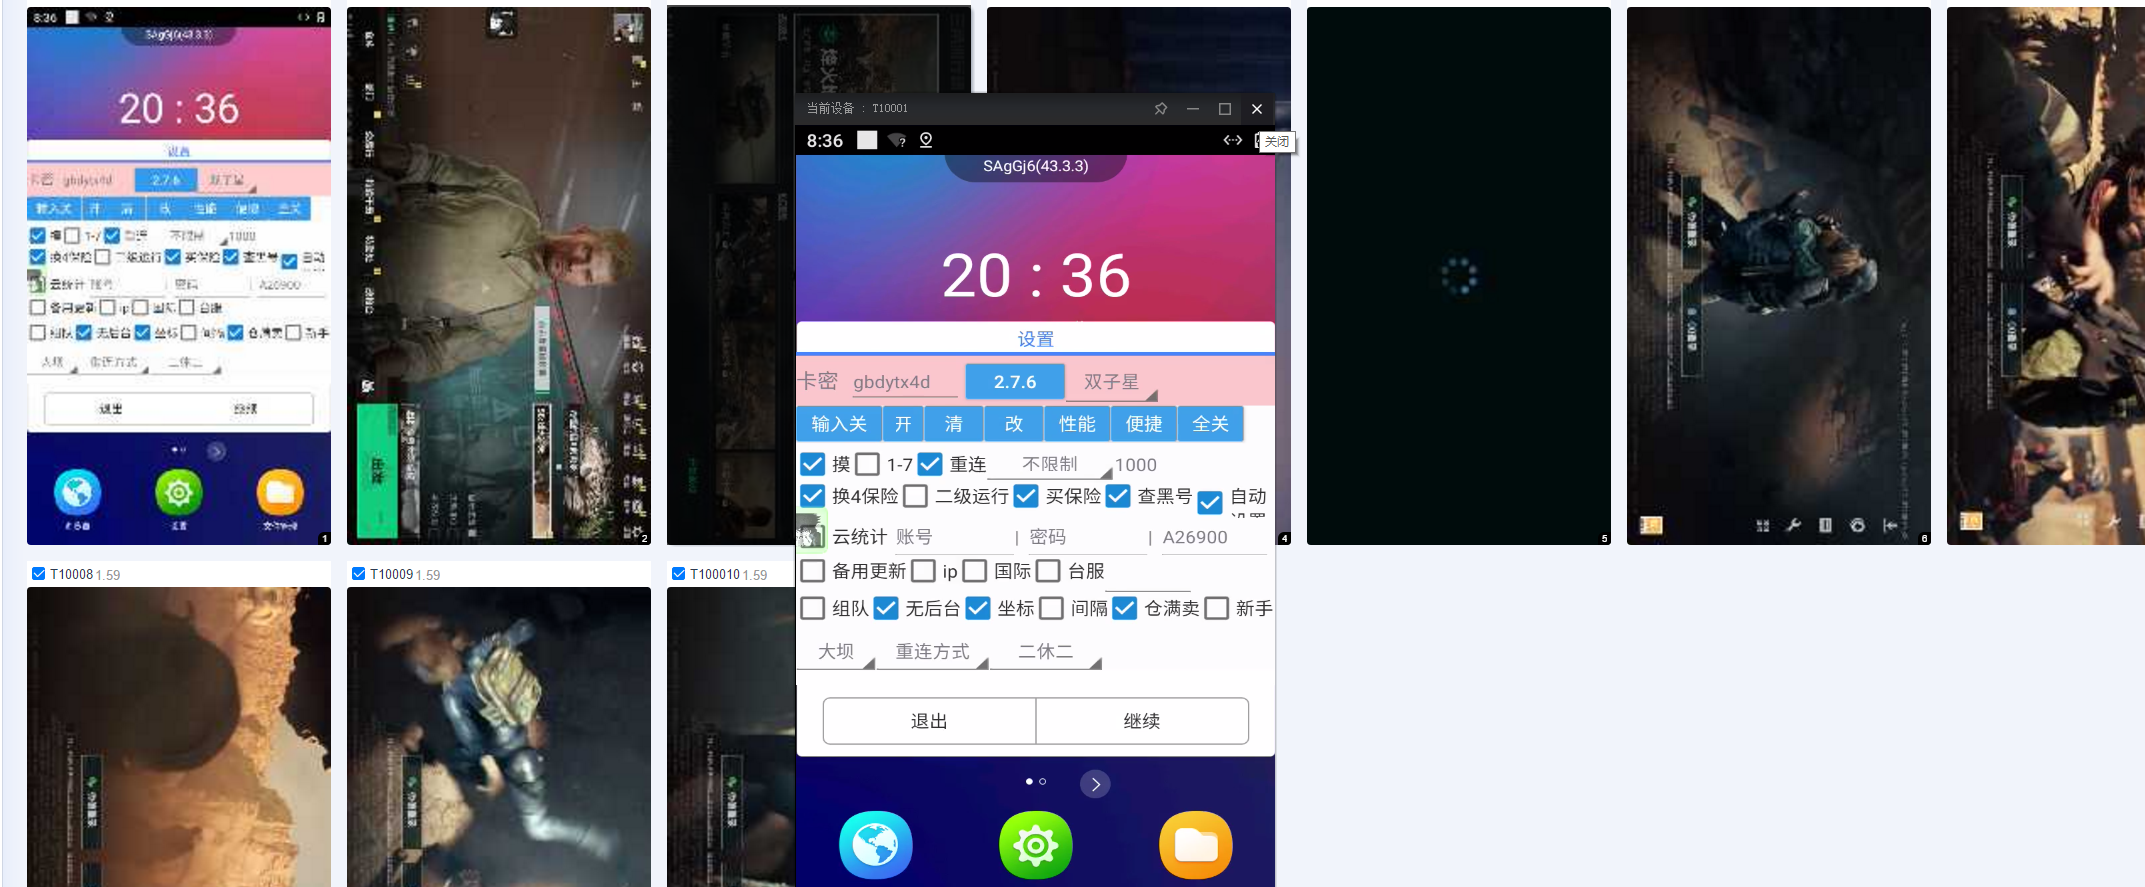Image resolution: width=2145 pixels, height=887 pixels.
Task: Open the green settings gear app
Action: click(x=1035, y=845)
